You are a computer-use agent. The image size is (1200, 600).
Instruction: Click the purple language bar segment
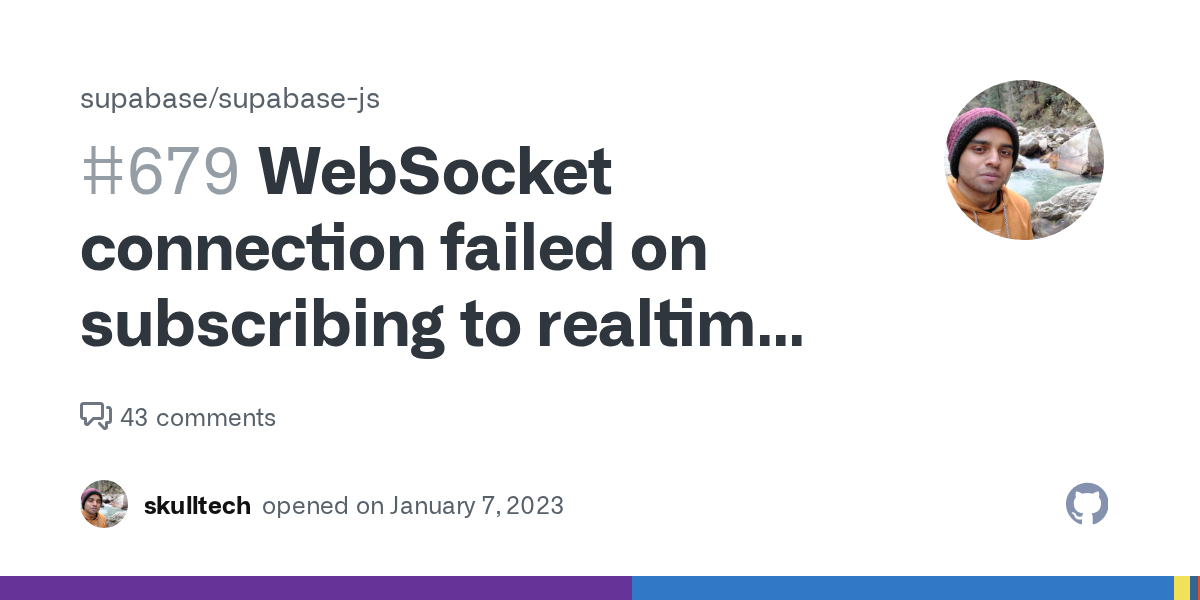316,588
